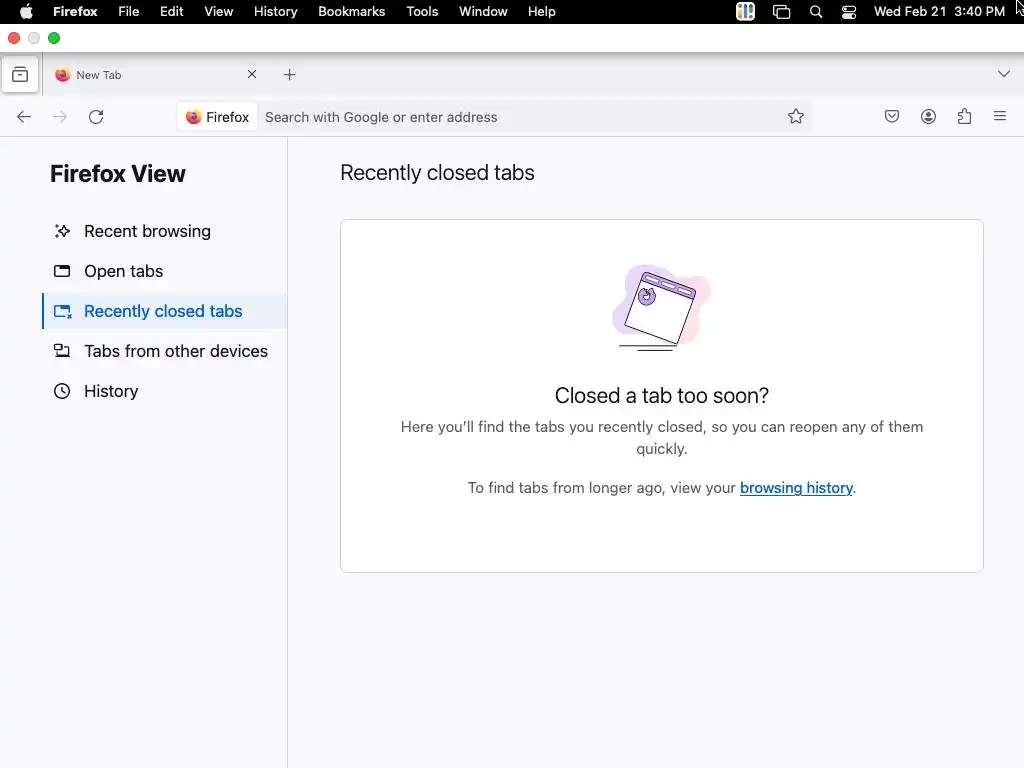Open the Firefox account icon

click(928, 117)
